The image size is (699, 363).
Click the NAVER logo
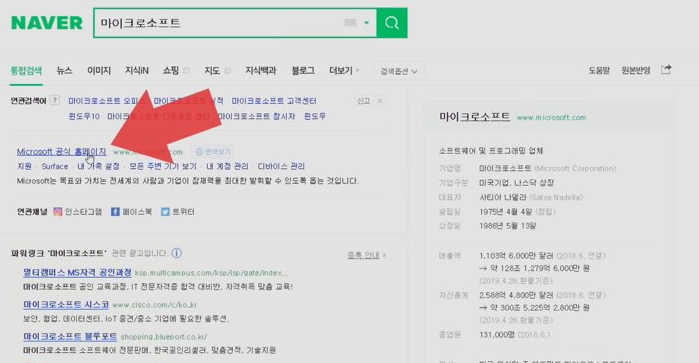(47, 23)
